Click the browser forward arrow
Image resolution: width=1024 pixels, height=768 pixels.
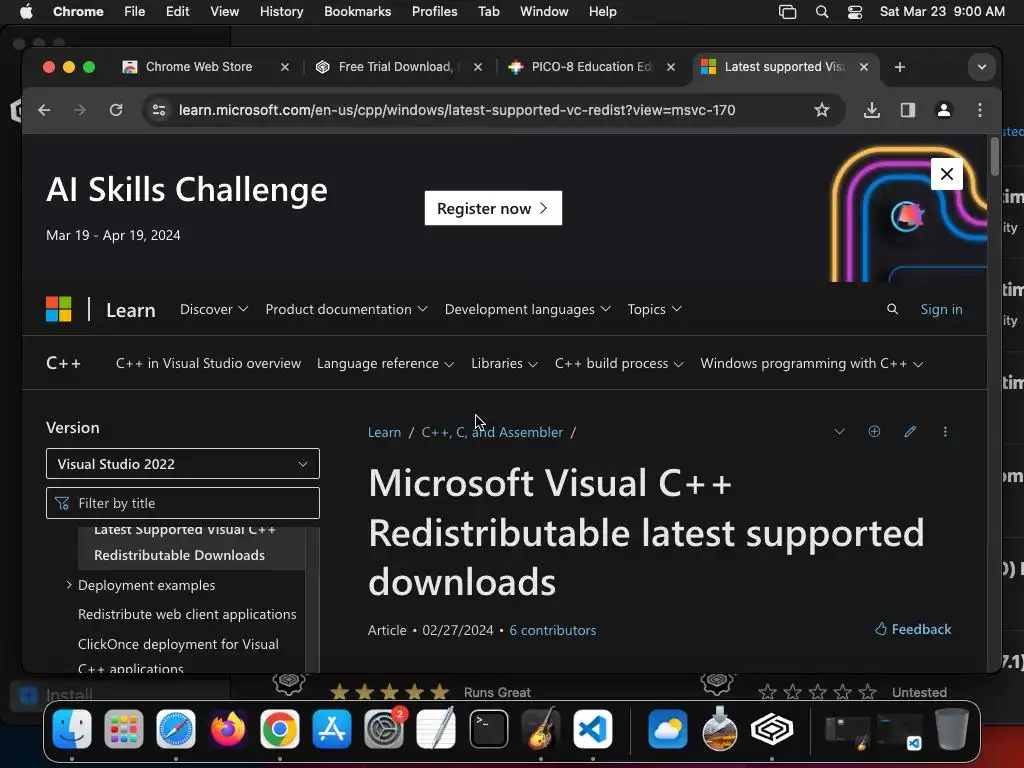point(80,110)
